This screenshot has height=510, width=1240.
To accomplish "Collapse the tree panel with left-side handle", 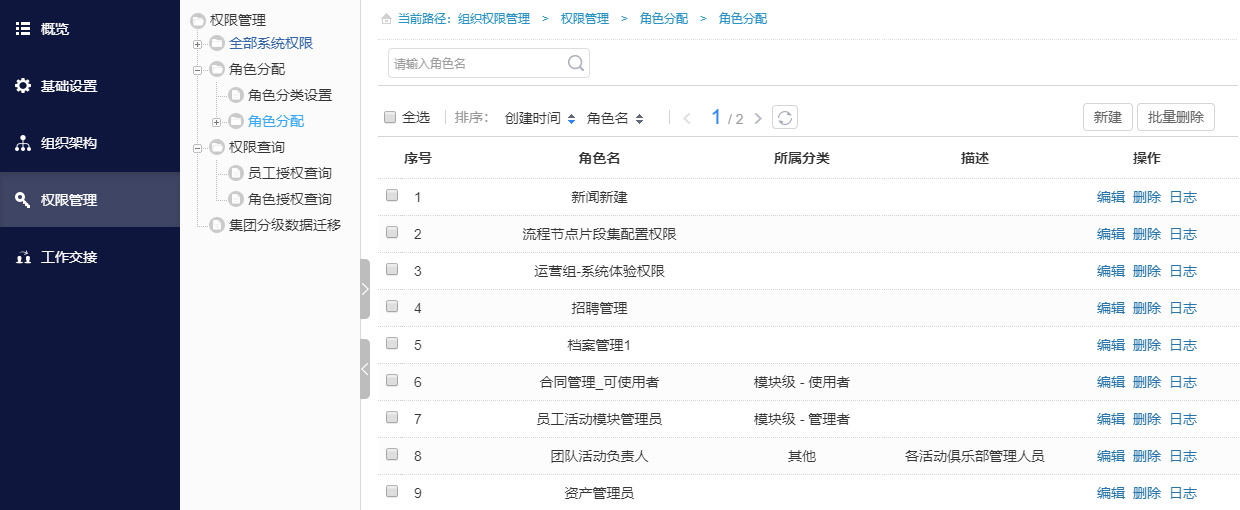I will coord(365,369).
